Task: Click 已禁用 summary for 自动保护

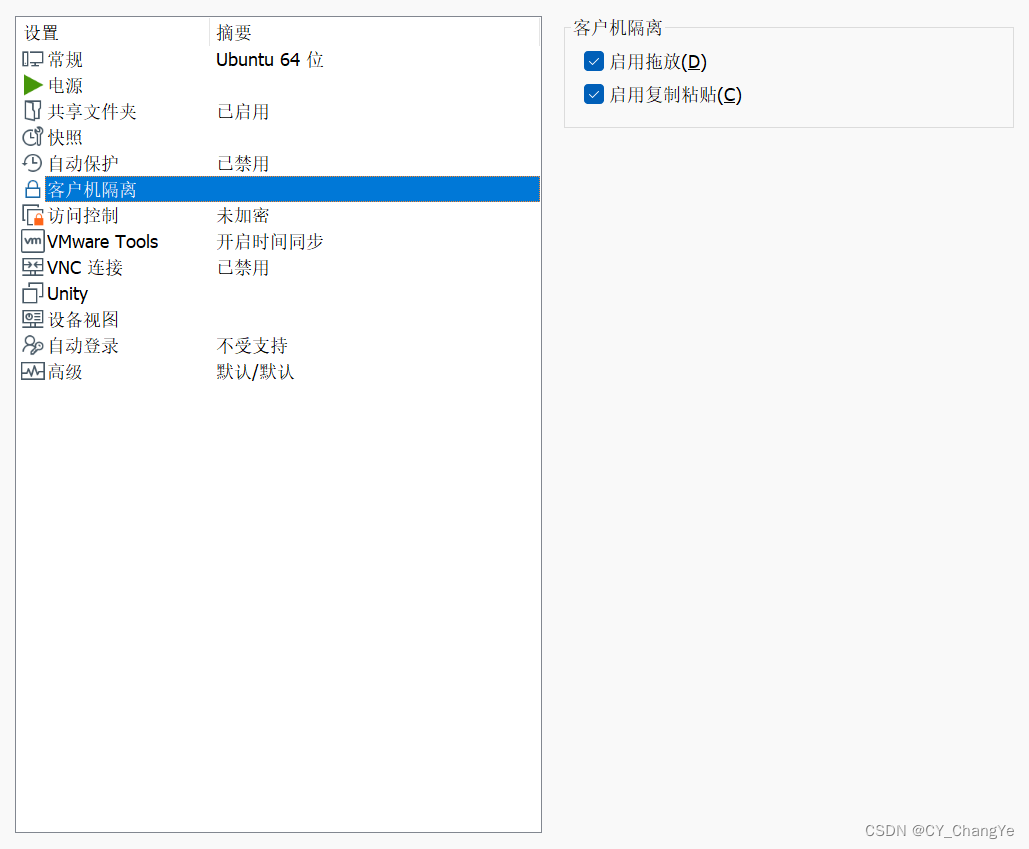Action: click(x=243, y=163)
